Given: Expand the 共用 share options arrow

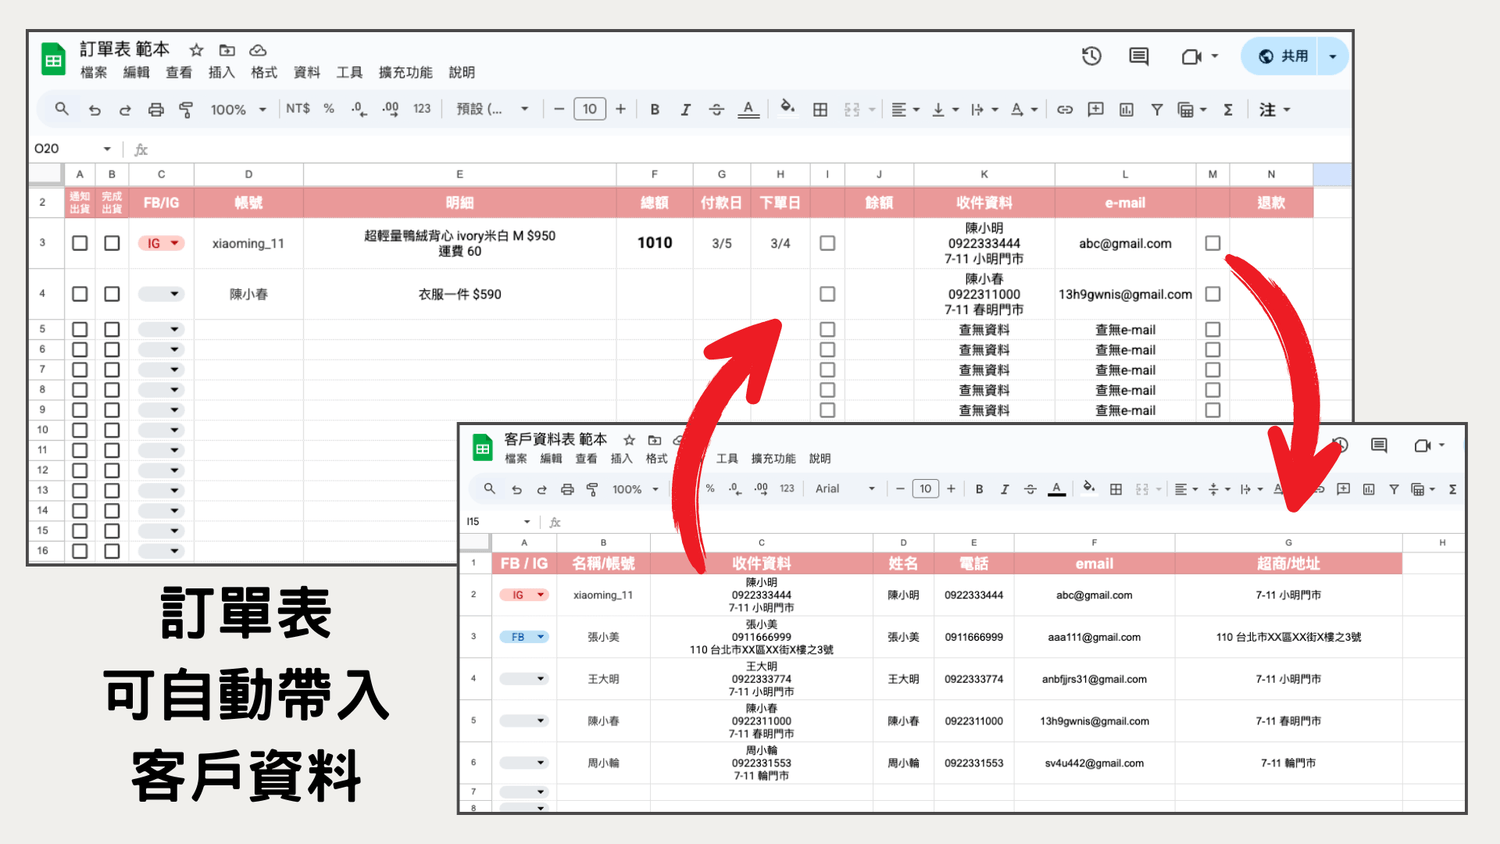Looking at the screenshot, I should pyautogui.click(x=1333, y=56).
